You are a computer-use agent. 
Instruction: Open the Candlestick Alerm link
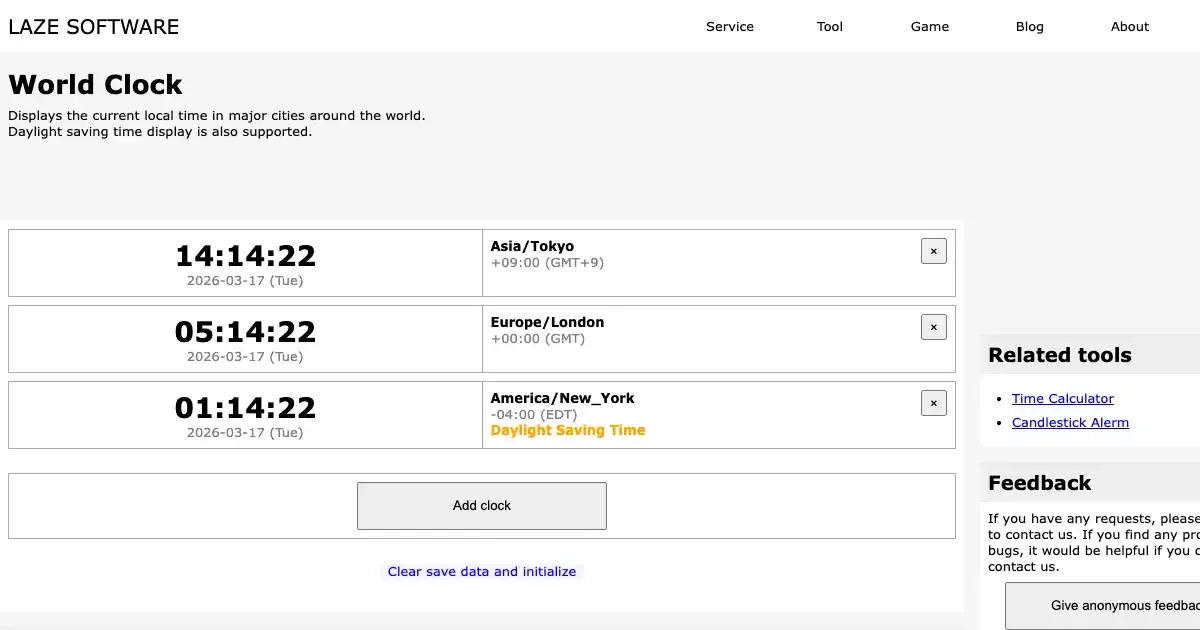(1070, 423)
